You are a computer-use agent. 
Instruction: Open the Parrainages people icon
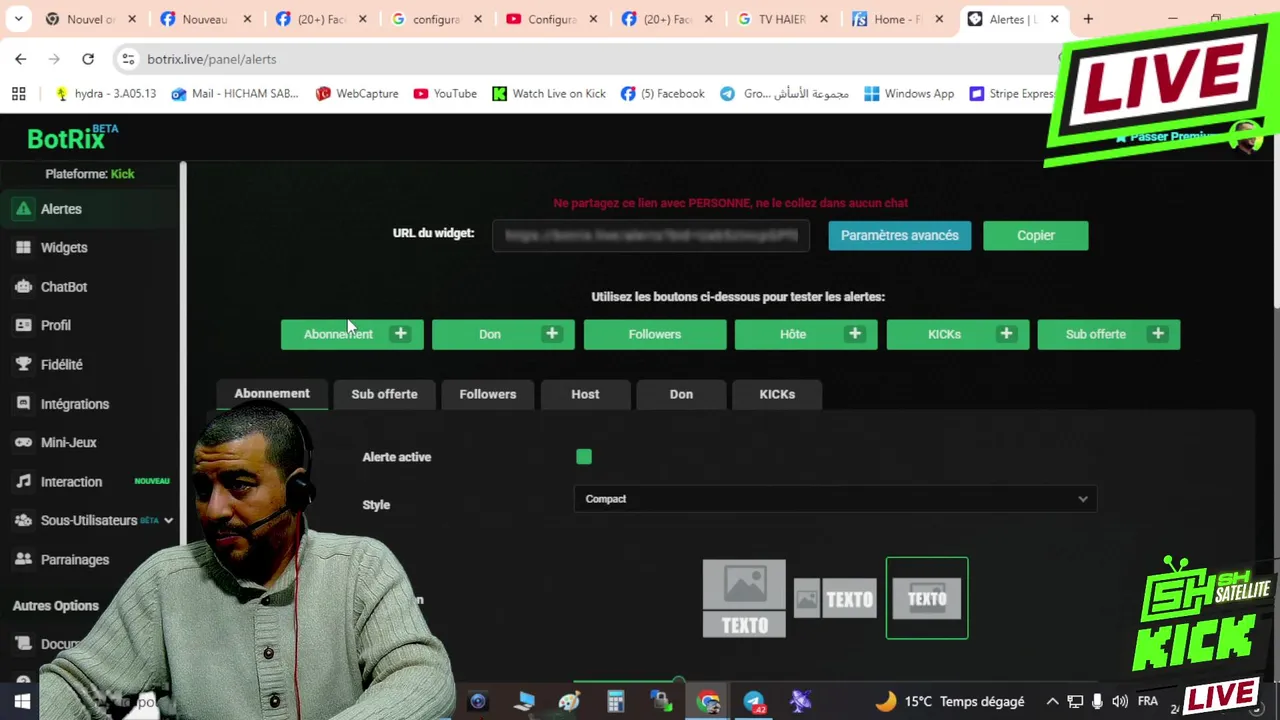click(x=22, y=559)
